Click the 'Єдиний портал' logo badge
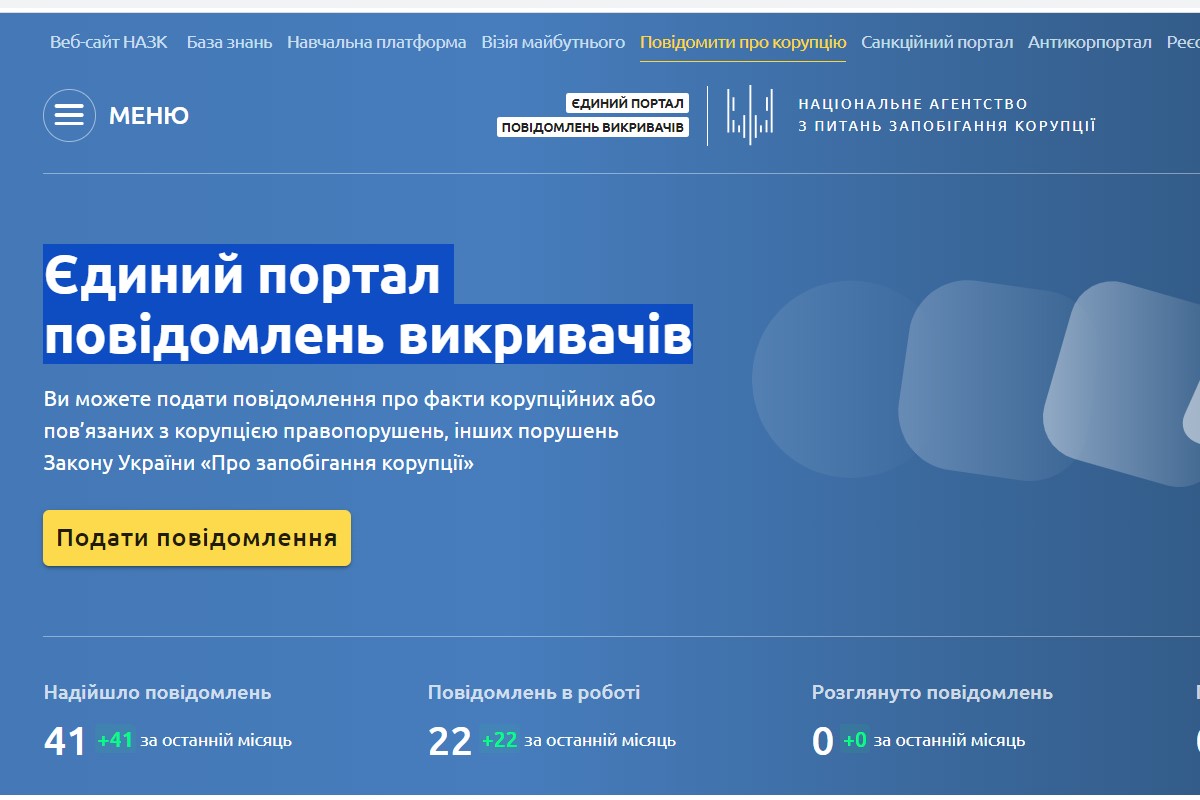This screenshot has height=800, width=1200. [627, 104]
